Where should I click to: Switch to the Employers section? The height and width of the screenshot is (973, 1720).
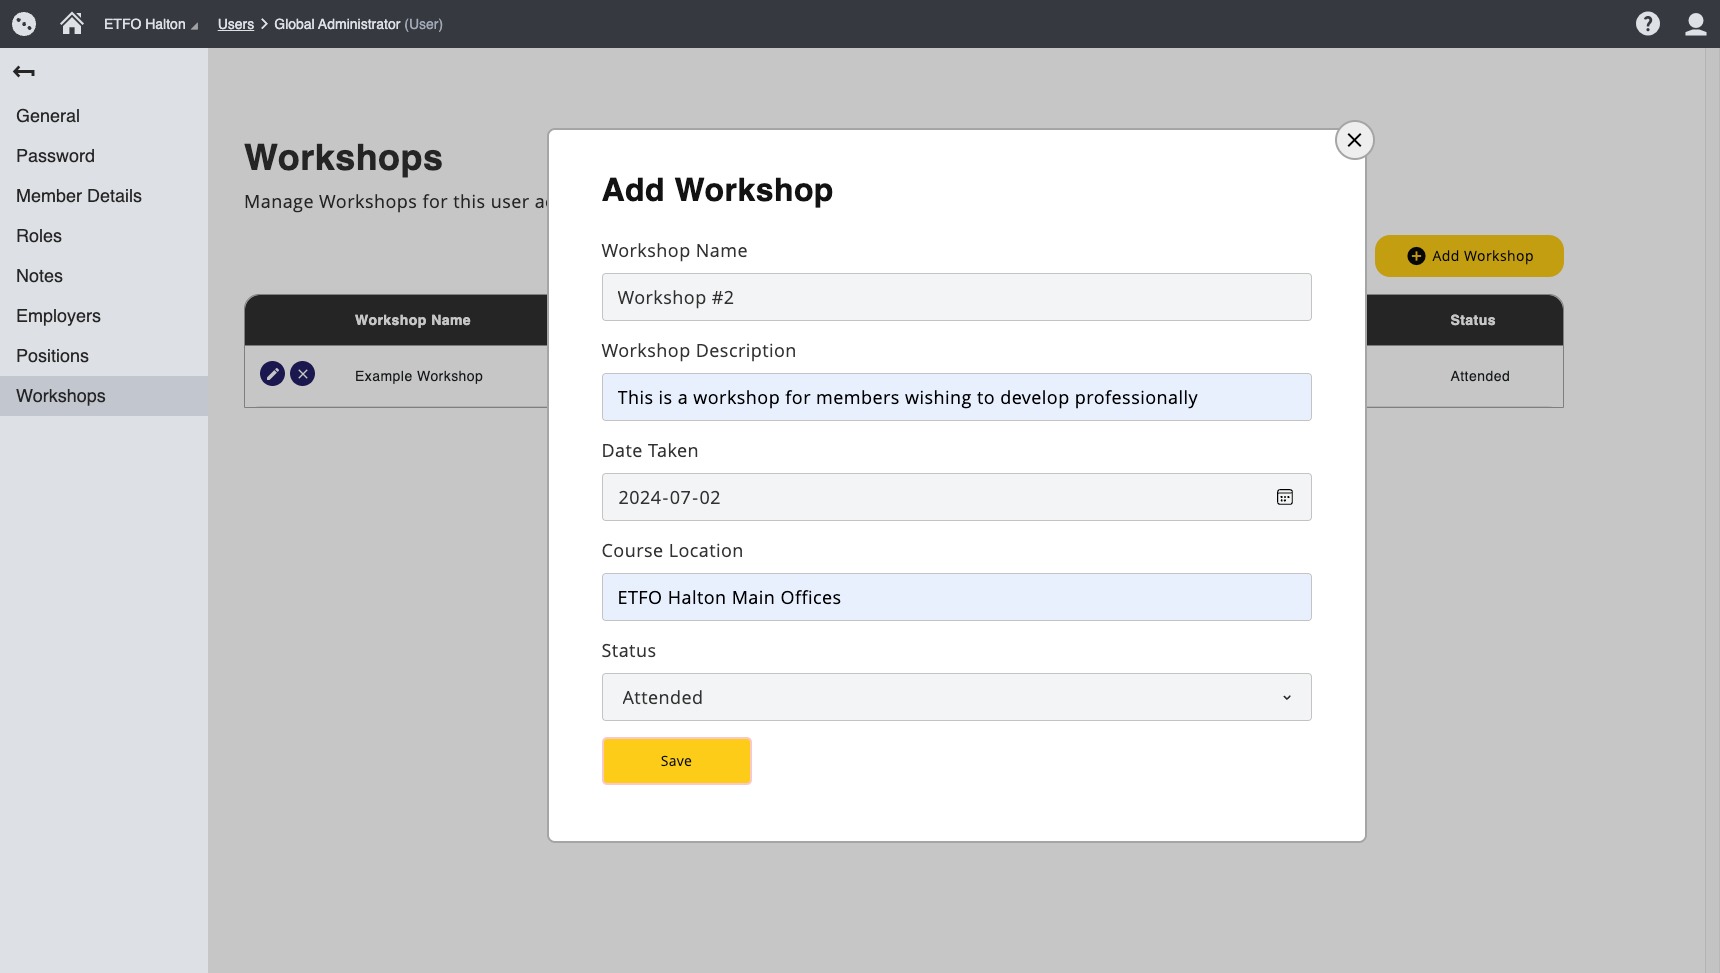(x=58, y=316)
